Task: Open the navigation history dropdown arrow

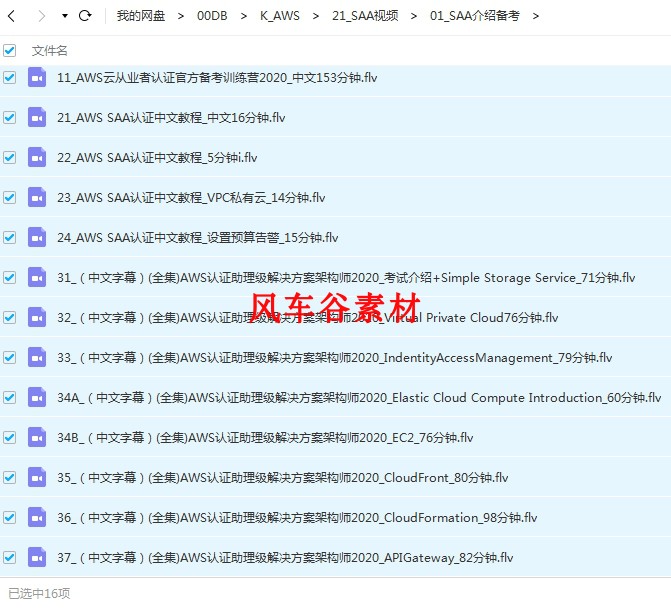Action: click(x=65, y=16)
